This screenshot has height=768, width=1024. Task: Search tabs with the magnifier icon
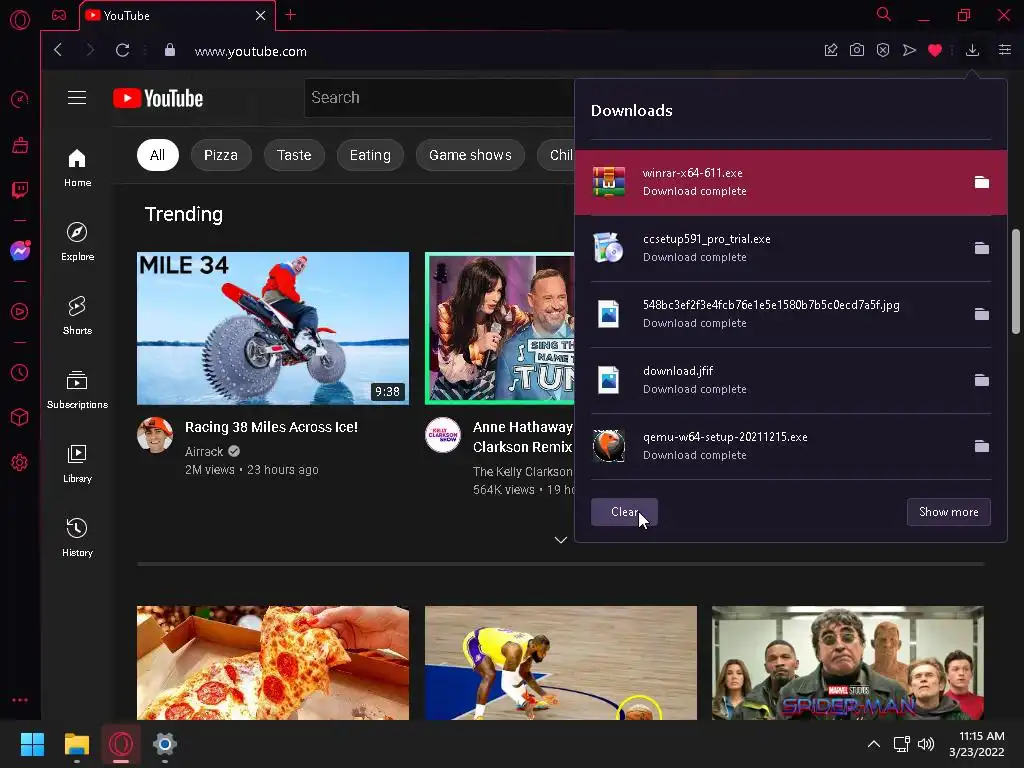(x=884, y=14)
